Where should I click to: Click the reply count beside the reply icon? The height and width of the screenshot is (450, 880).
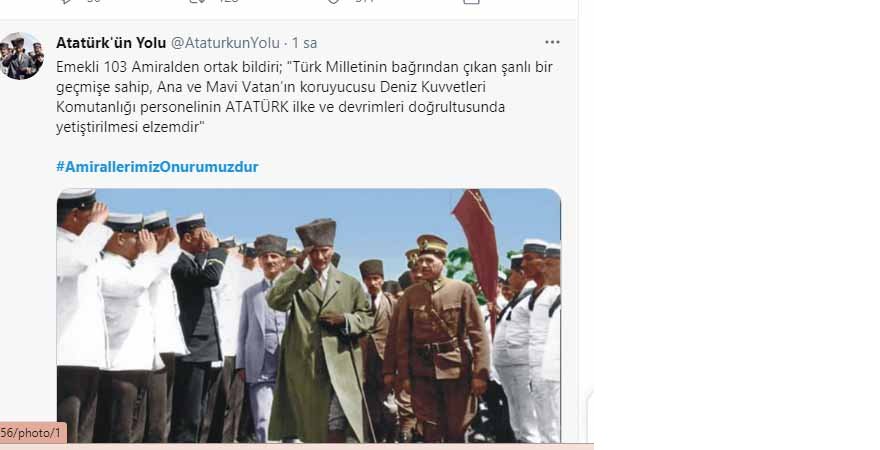click(93, 2)
